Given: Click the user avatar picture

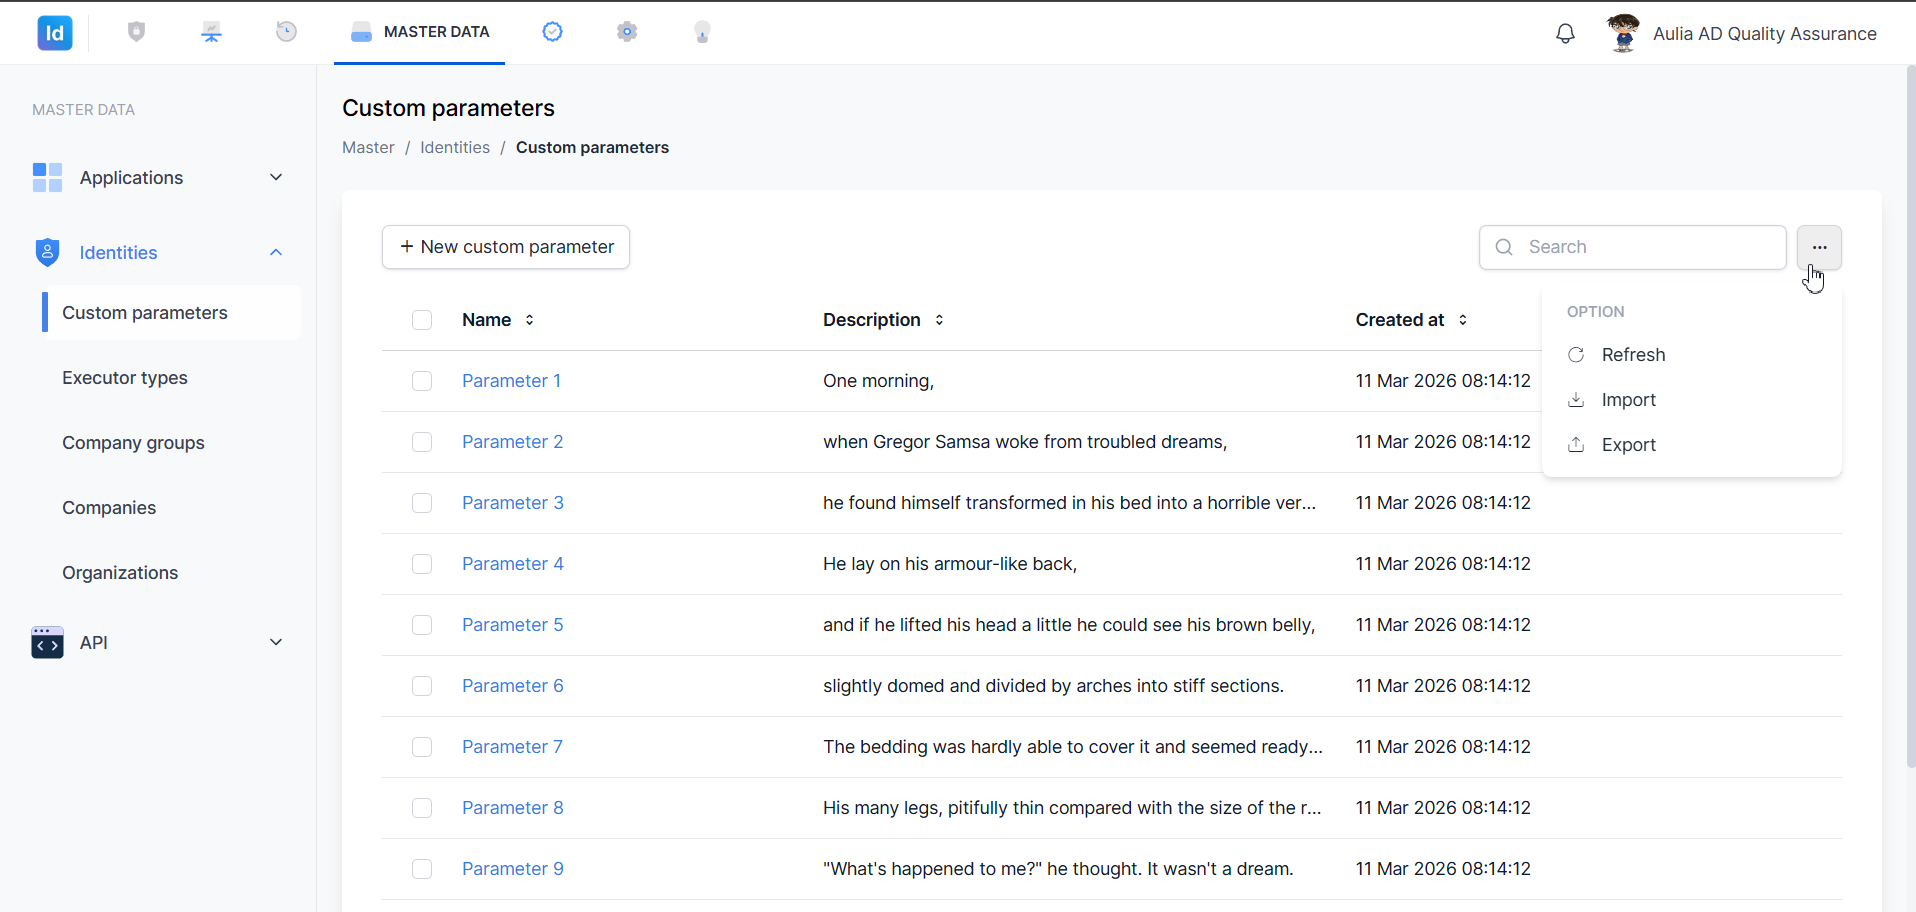Looking at the screenshot, I should (1623, 33).
